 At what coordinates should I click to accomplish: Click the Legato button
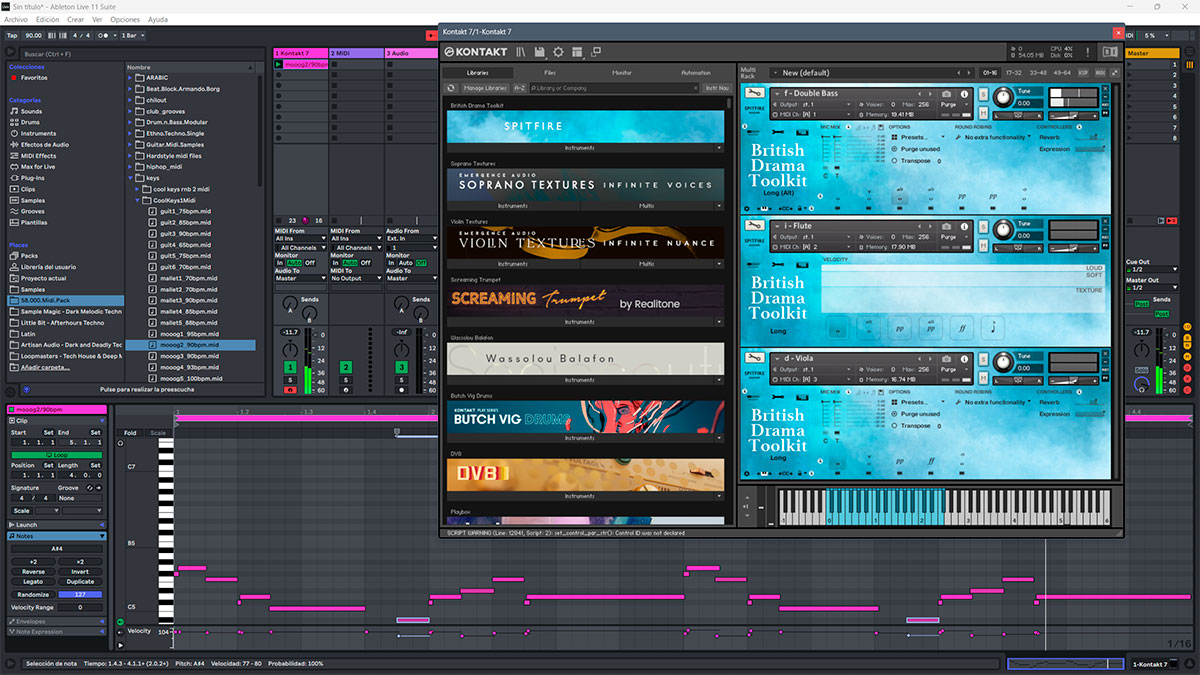33,582
